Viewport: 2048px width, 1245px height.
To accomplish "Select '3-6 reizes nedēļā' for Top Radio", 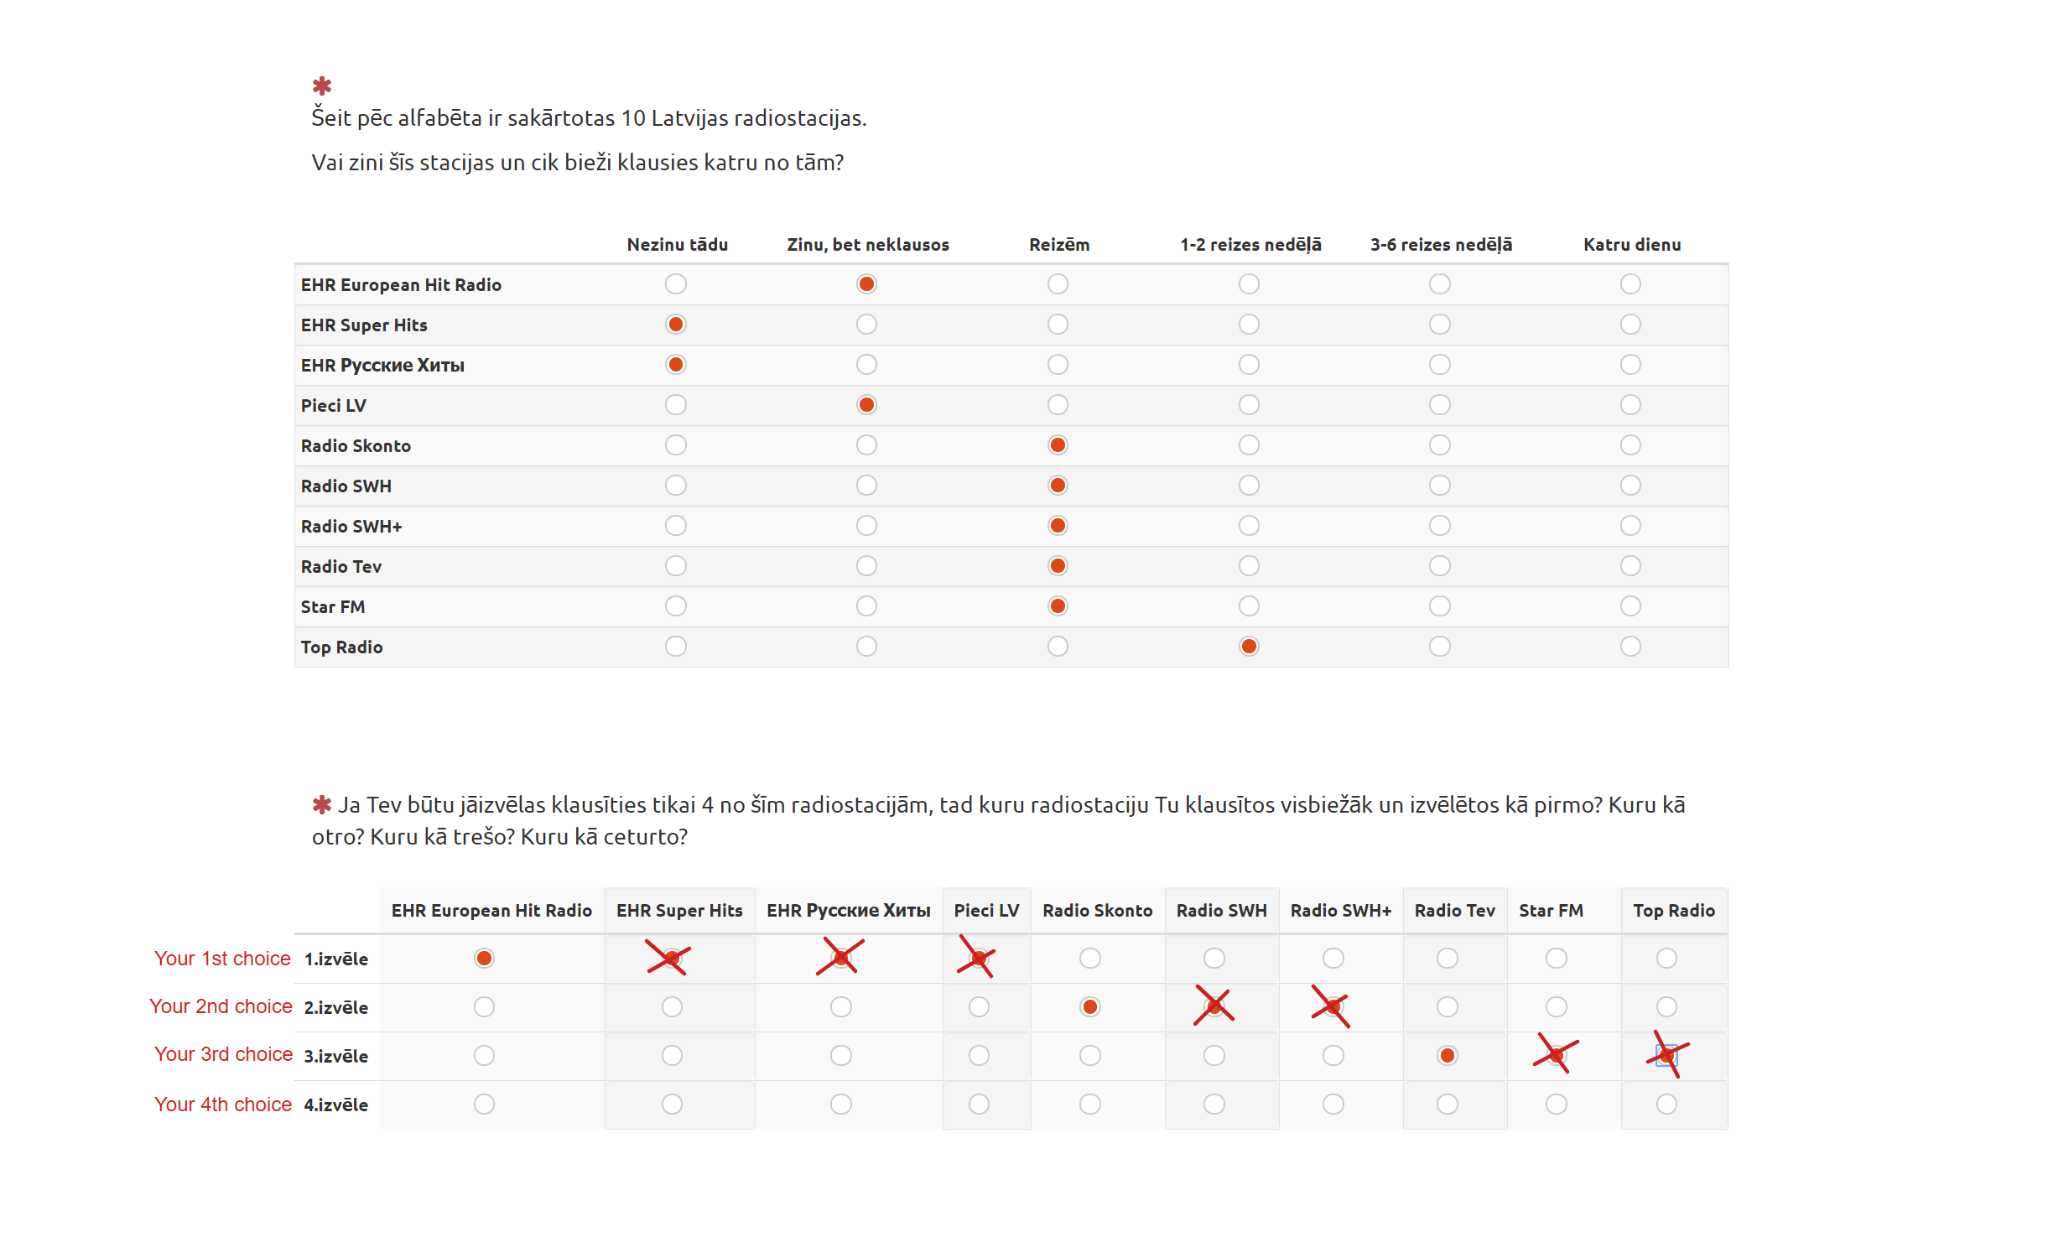I will pyautogui.click(x=1439, y=646).
